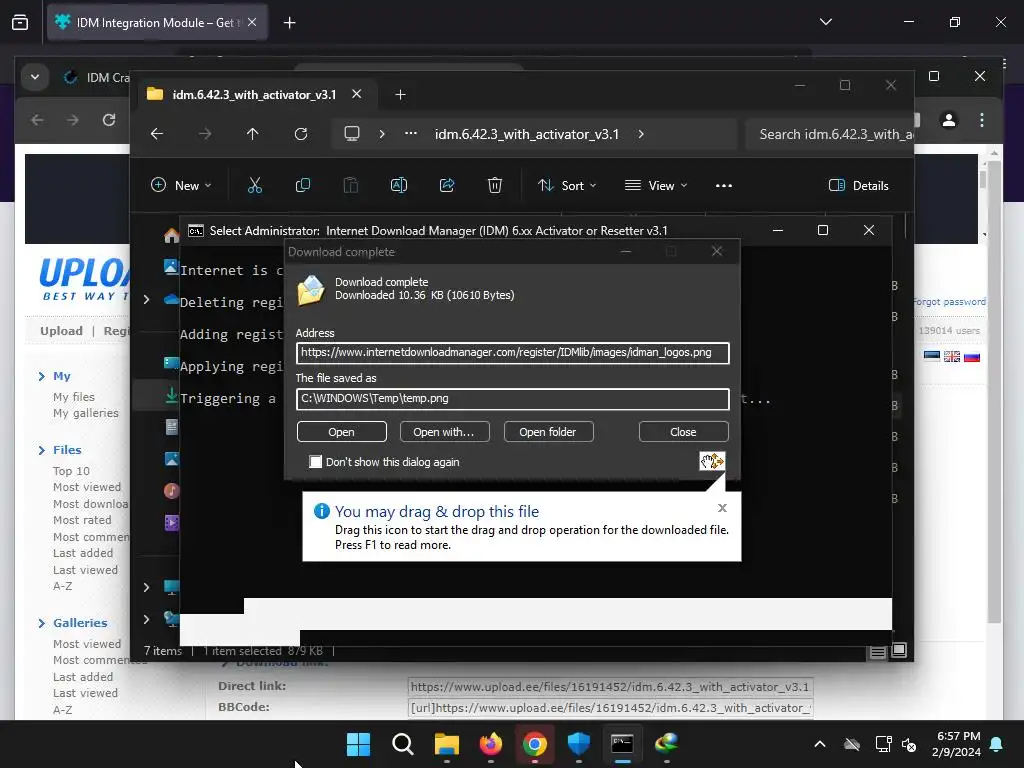
Task: Click the Copy icon in Explorer toolbar
Action: click(x=302, y=185)
